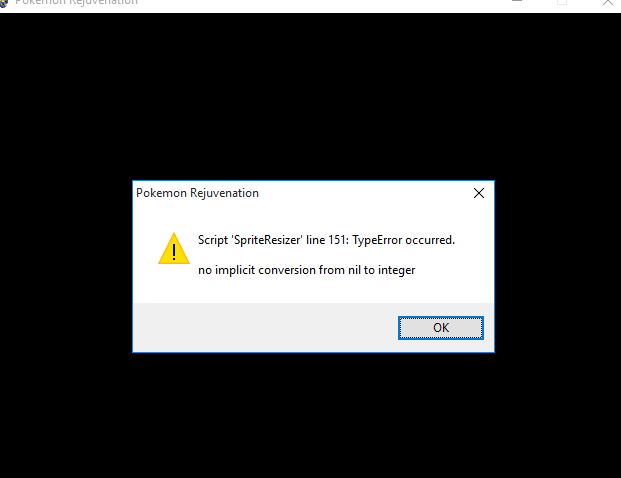Close the main Pokemon Rejuvenation game window
Image resolution: width=621 pixels, height=478 pixels.
pos(608,2)
